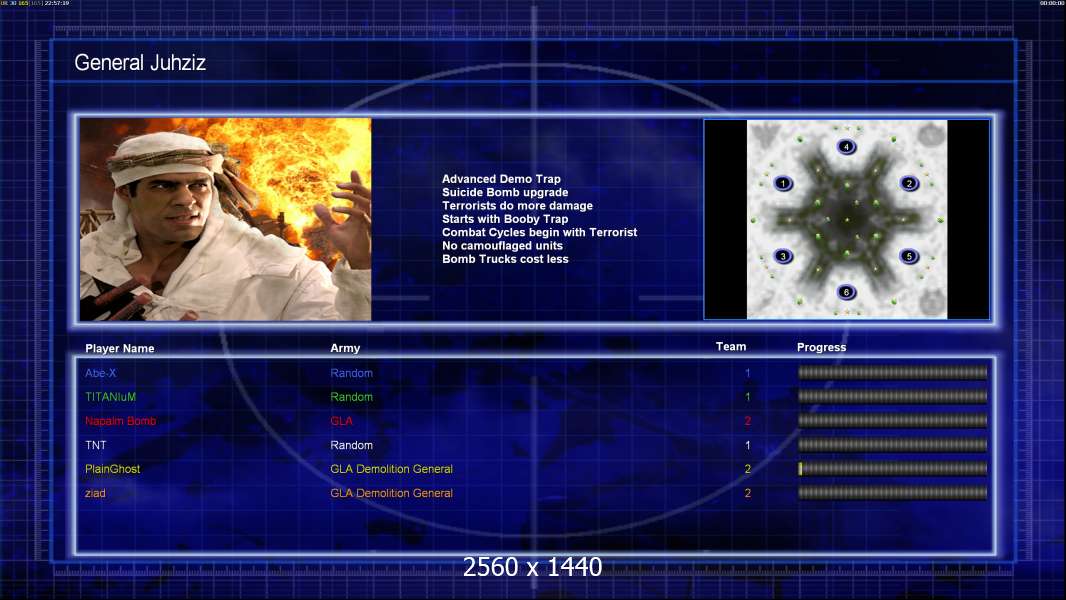Select player name Abe-X
1066x600 pixels.
coord(101,373)
